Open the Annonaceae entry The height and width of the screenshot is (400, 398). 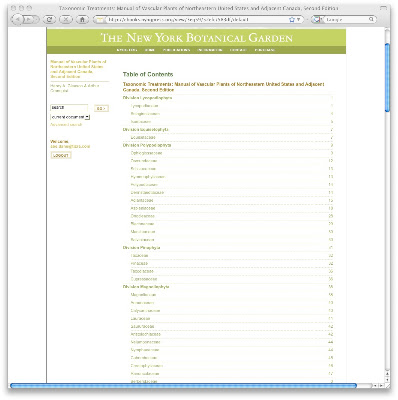(x=142, y=303)
